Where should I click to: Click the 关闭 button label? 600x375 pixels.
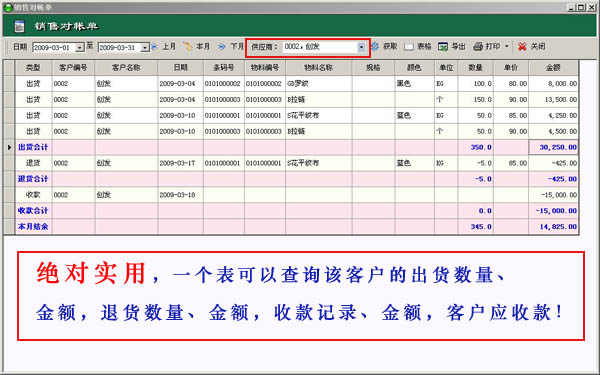tap(538, 47)
